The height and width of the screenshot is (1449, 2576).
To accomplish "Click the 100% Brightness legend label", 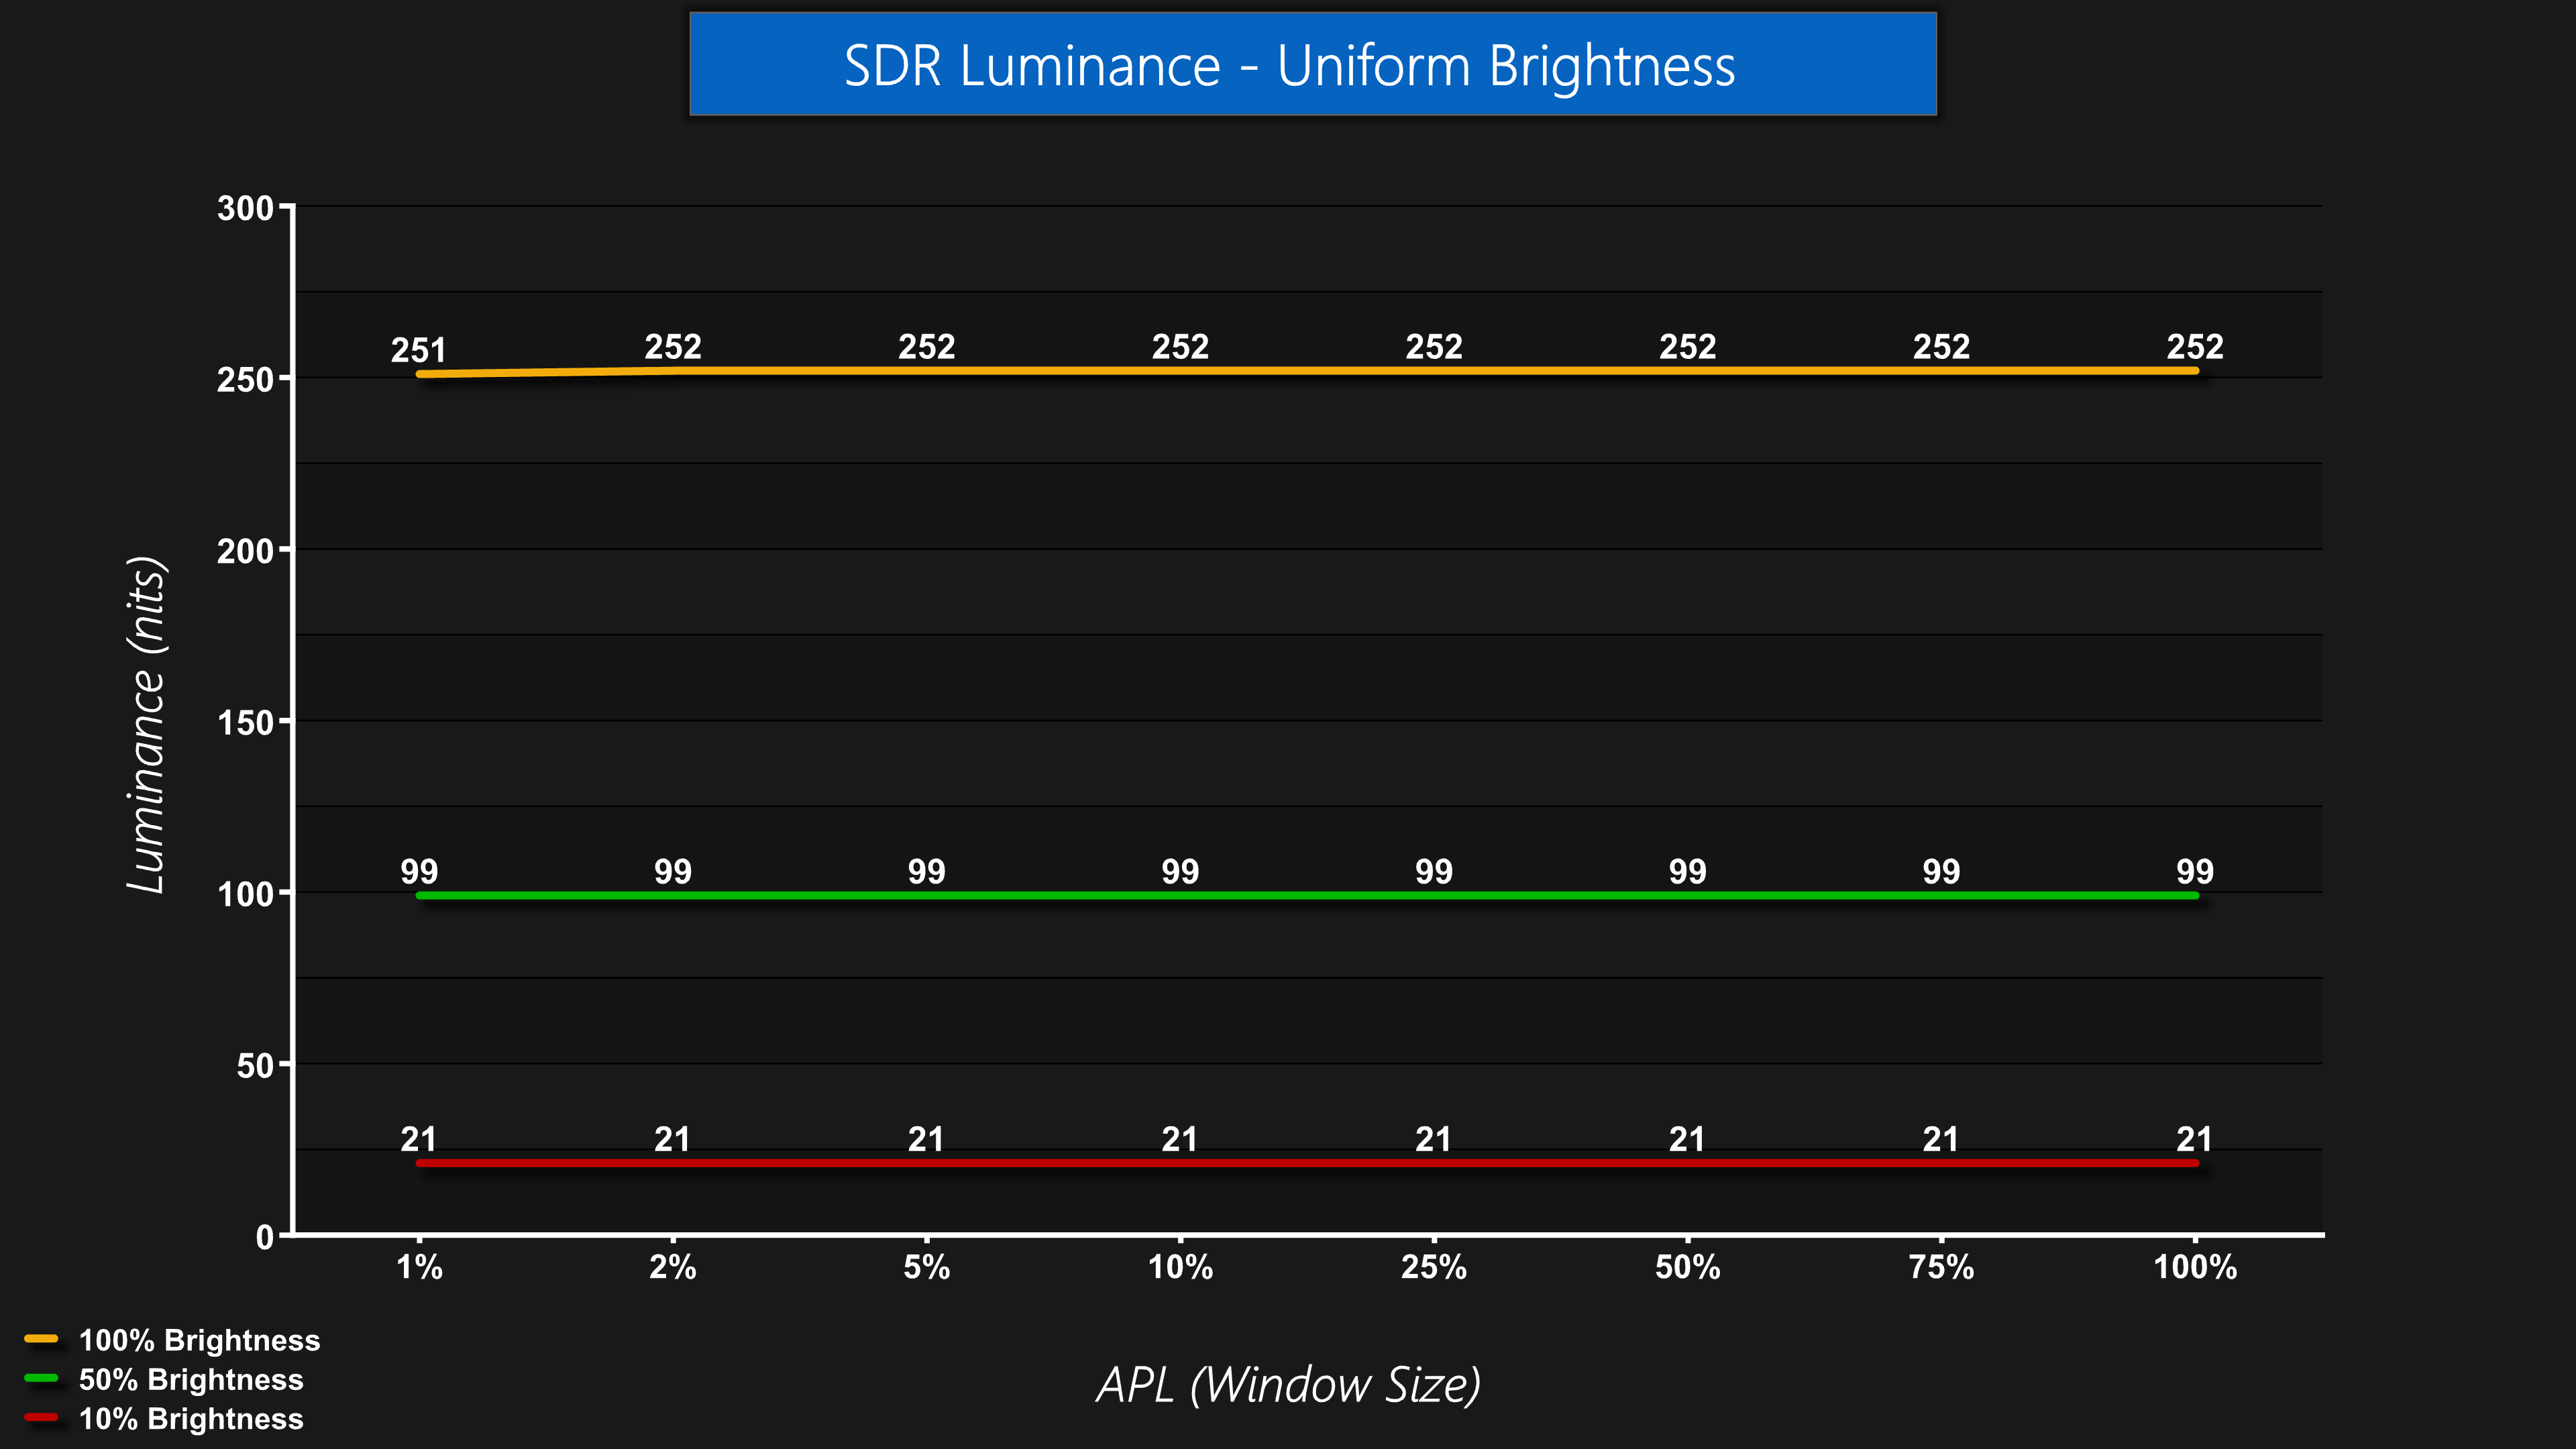I will coord(199,1340).
